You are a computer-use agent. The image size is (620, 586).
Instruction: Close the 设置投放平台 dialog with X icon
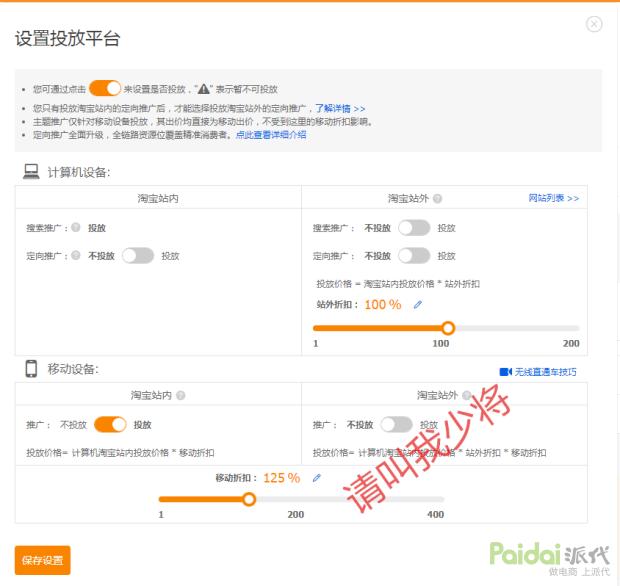tap(594, 24)
